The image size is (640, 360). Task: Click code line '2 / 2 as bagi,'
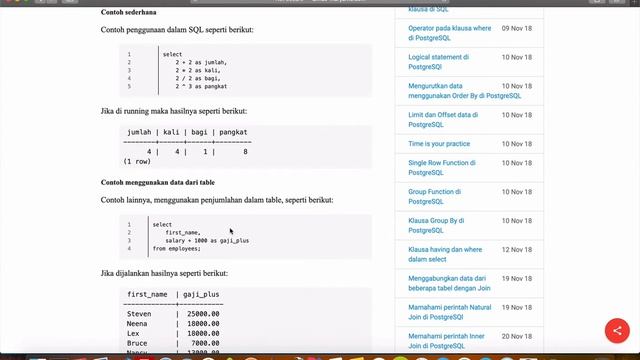[x=198, y=78]
